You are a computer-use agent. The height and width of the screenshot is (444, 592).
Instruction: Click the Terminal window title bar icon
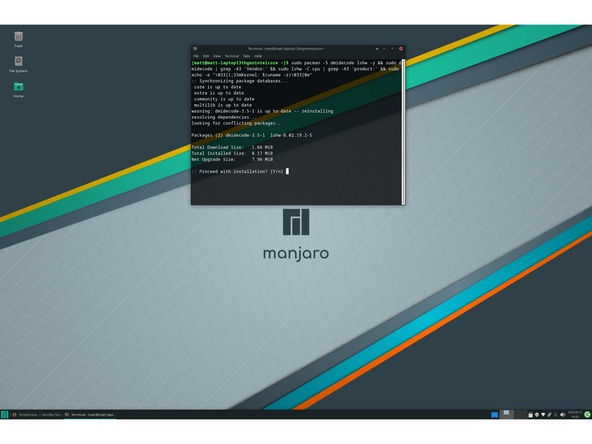195,48
